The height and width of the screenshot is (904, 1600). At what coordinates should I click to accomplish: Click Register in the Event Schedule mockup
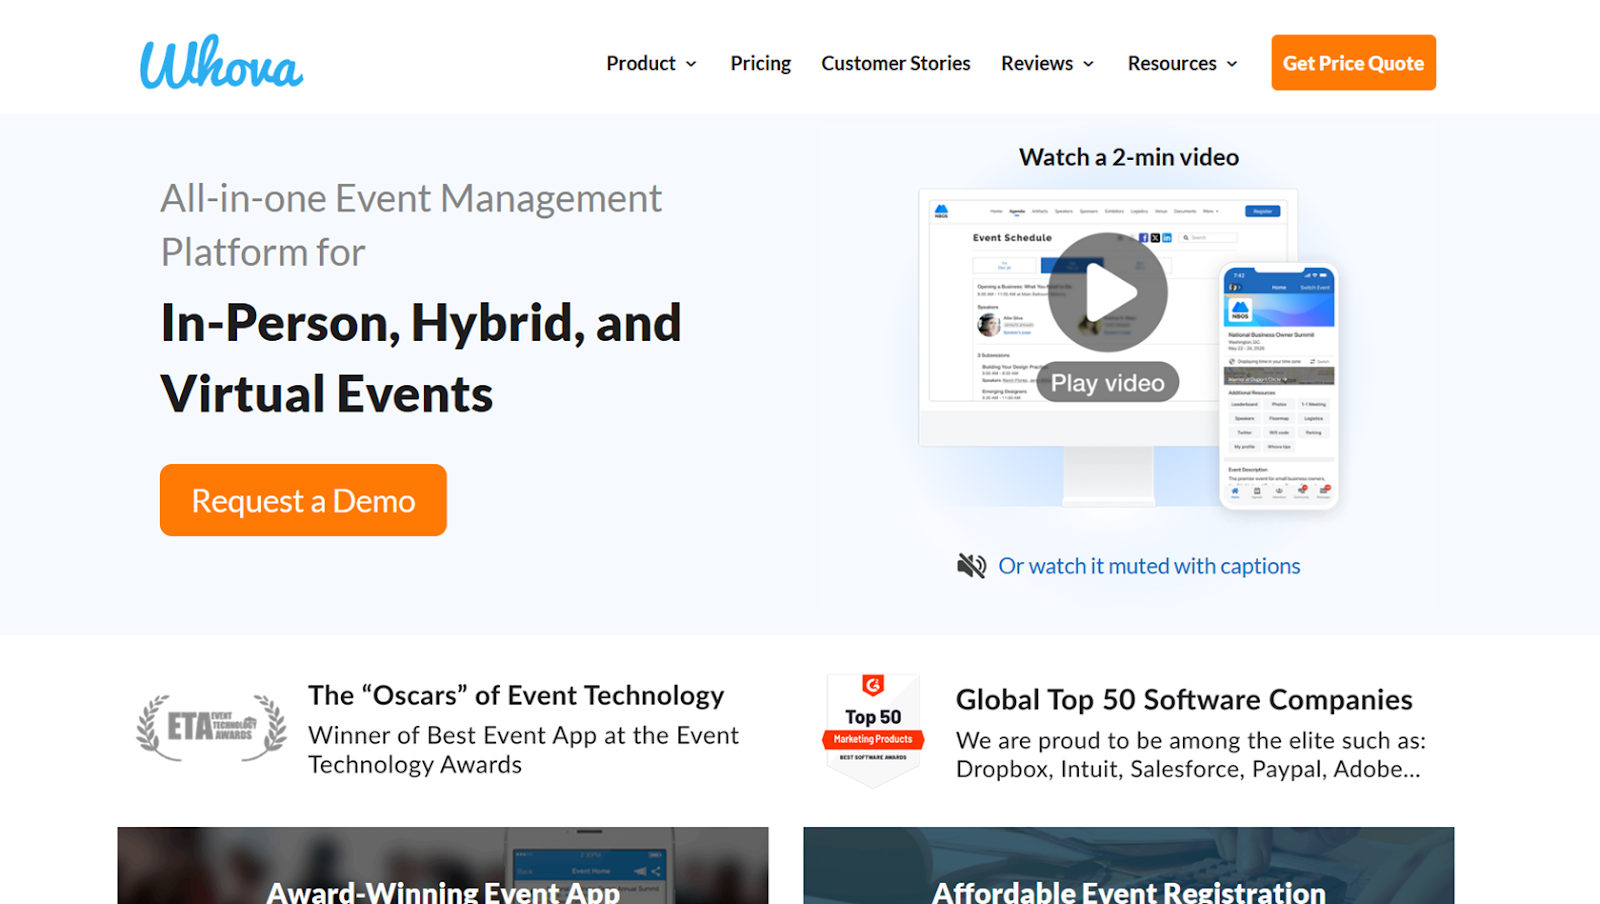tap(1263, 211)
